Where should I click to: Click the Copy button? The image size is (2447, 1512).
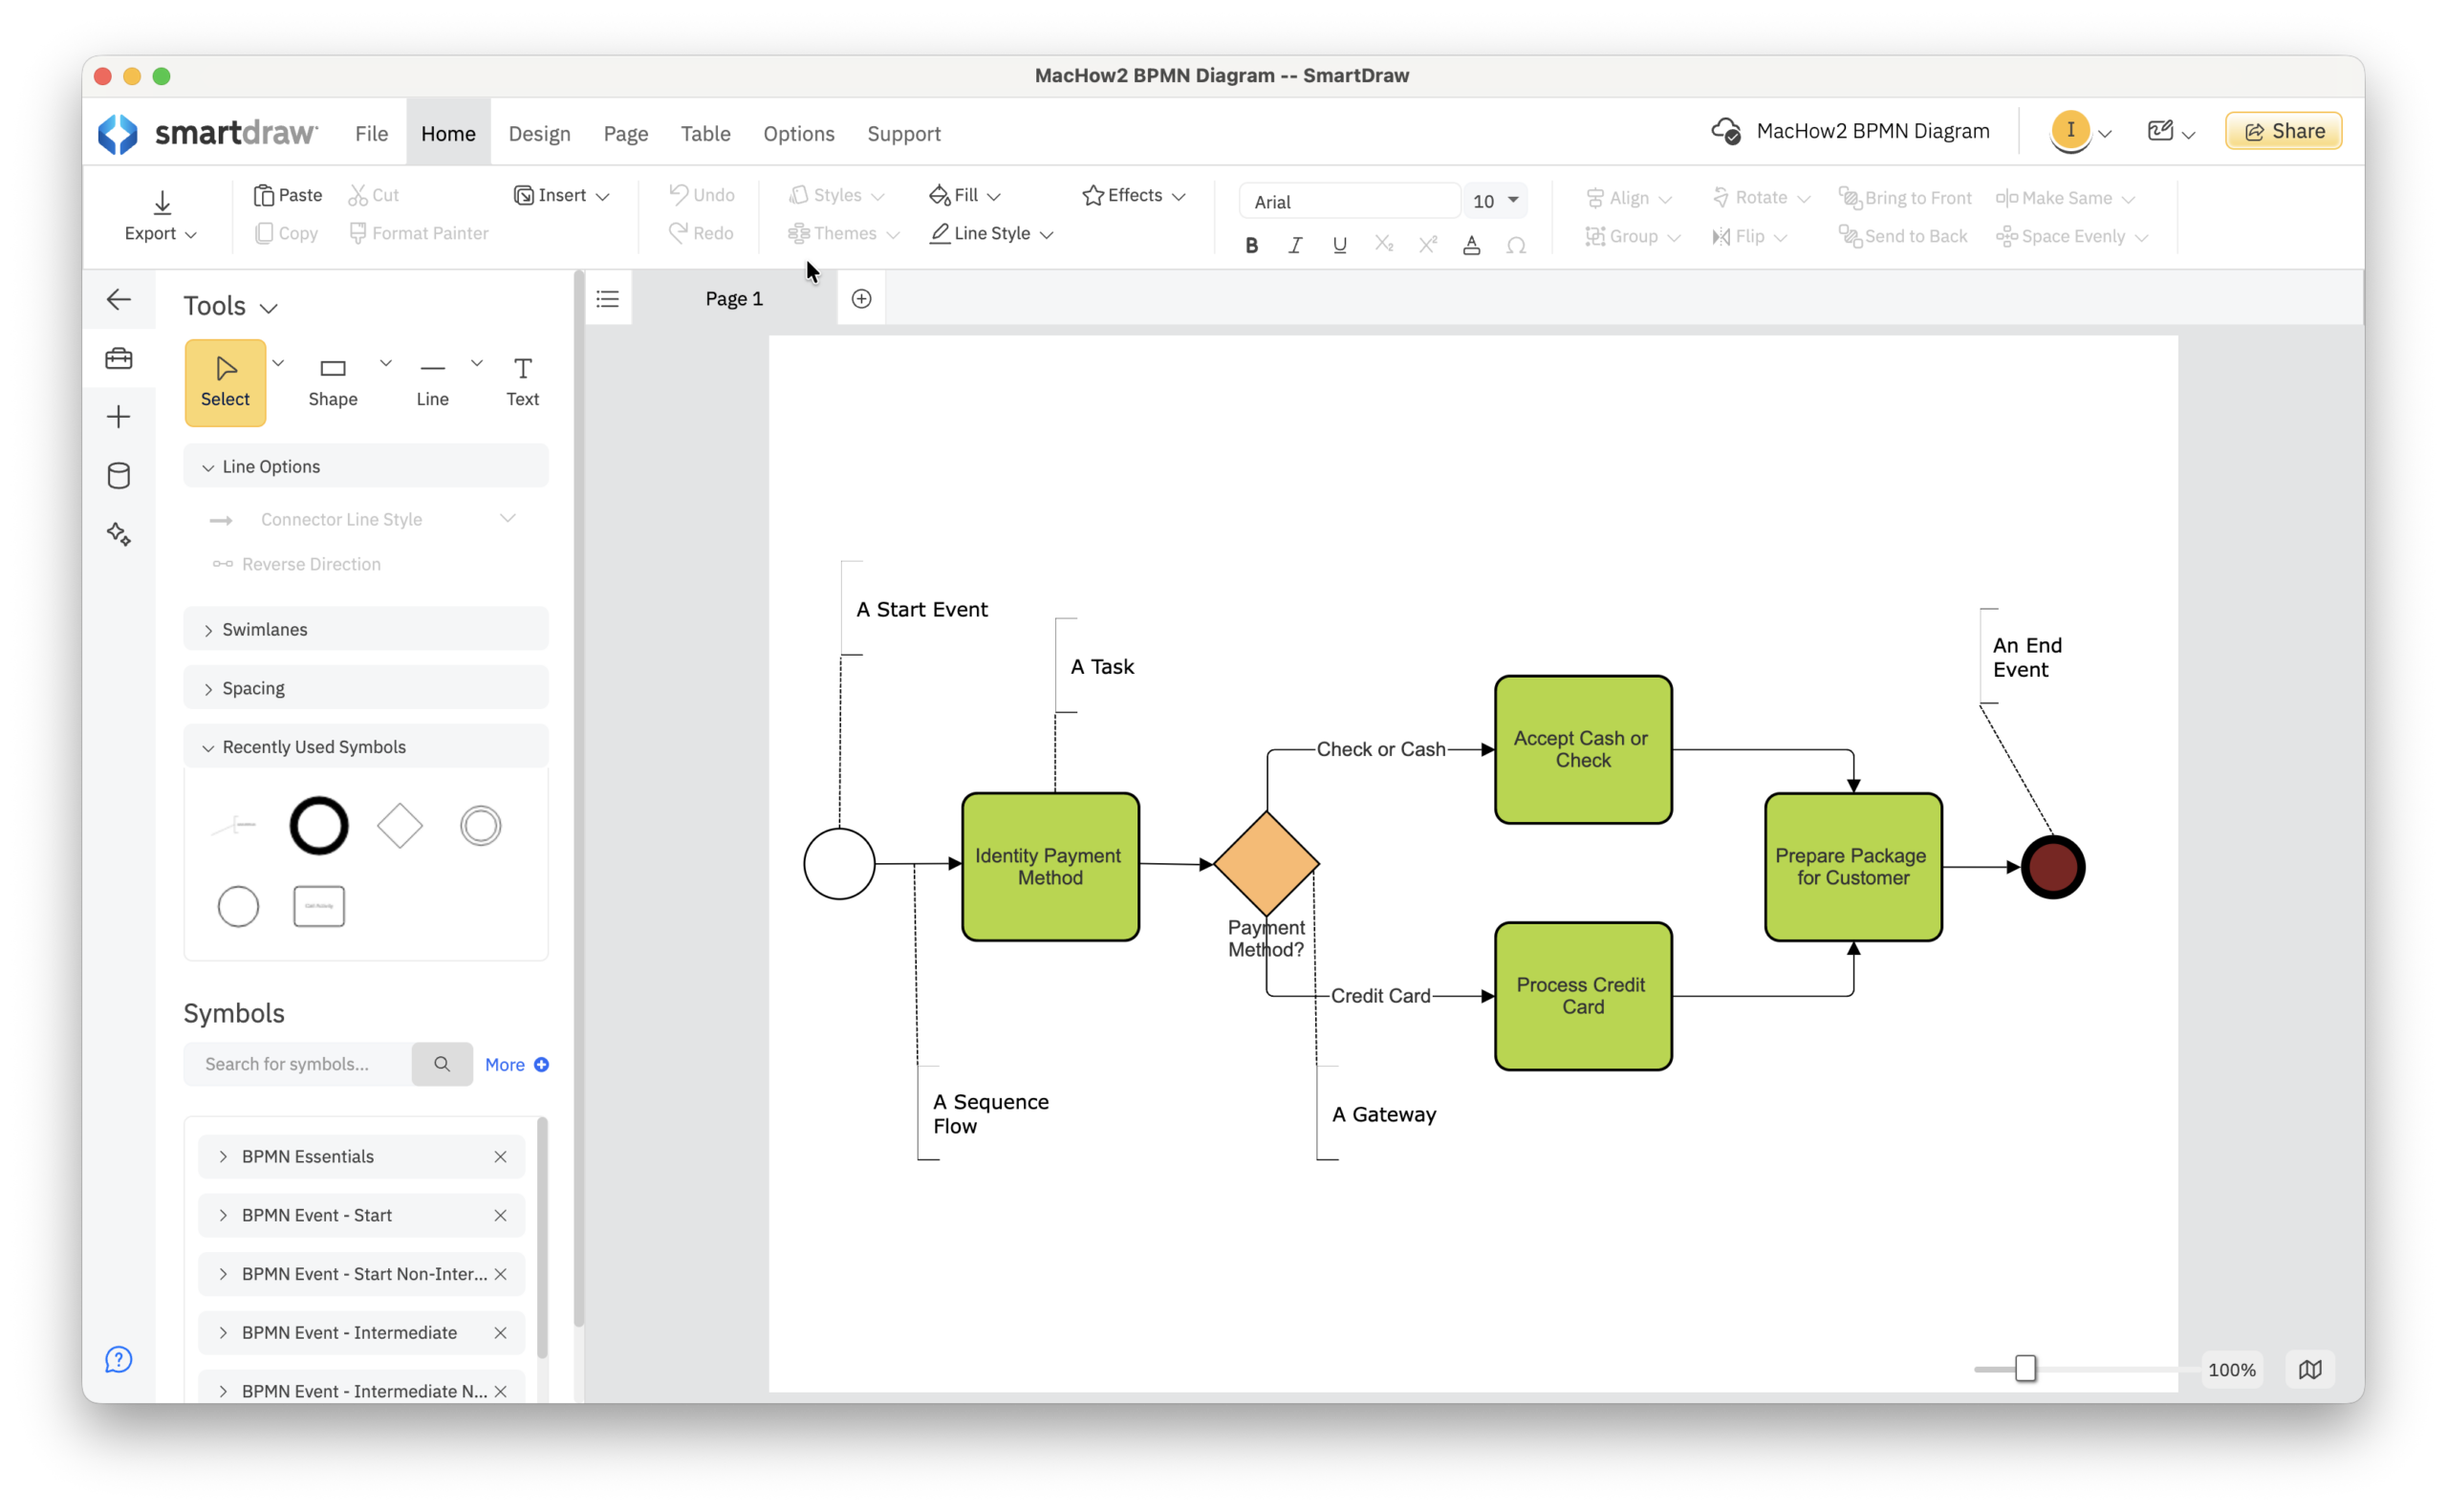(286, 233)
